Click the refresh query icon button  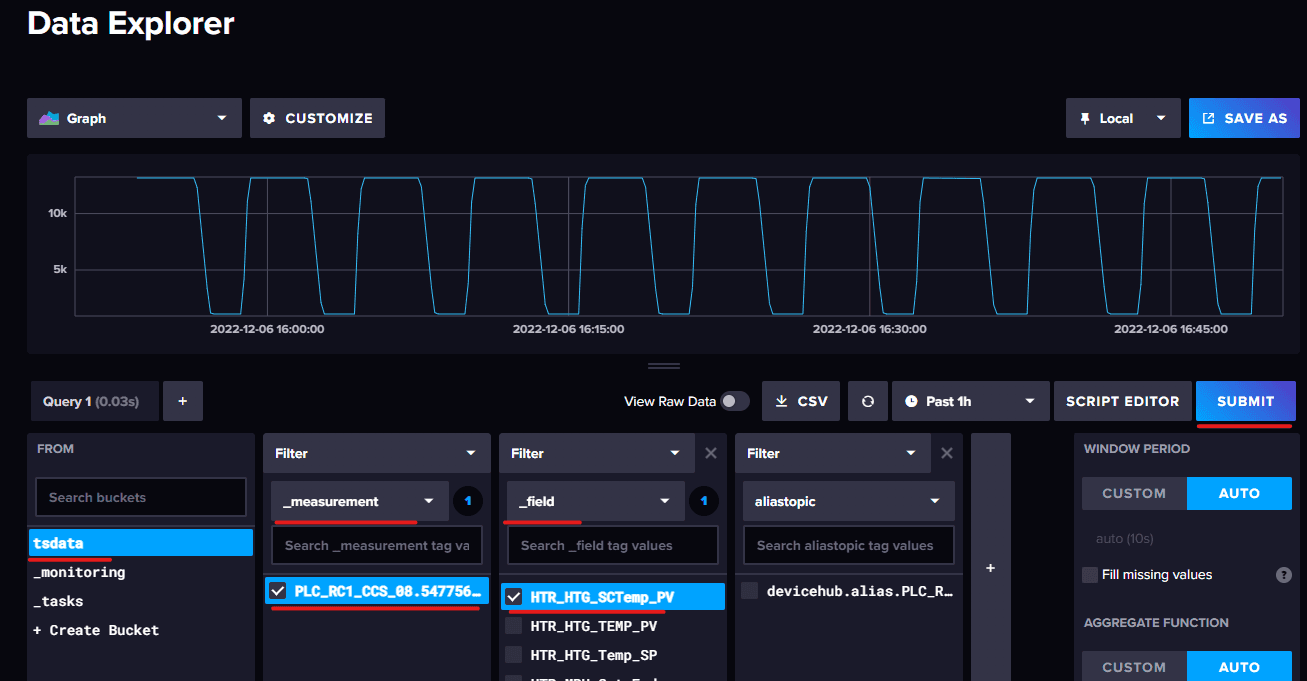(868, 401)
